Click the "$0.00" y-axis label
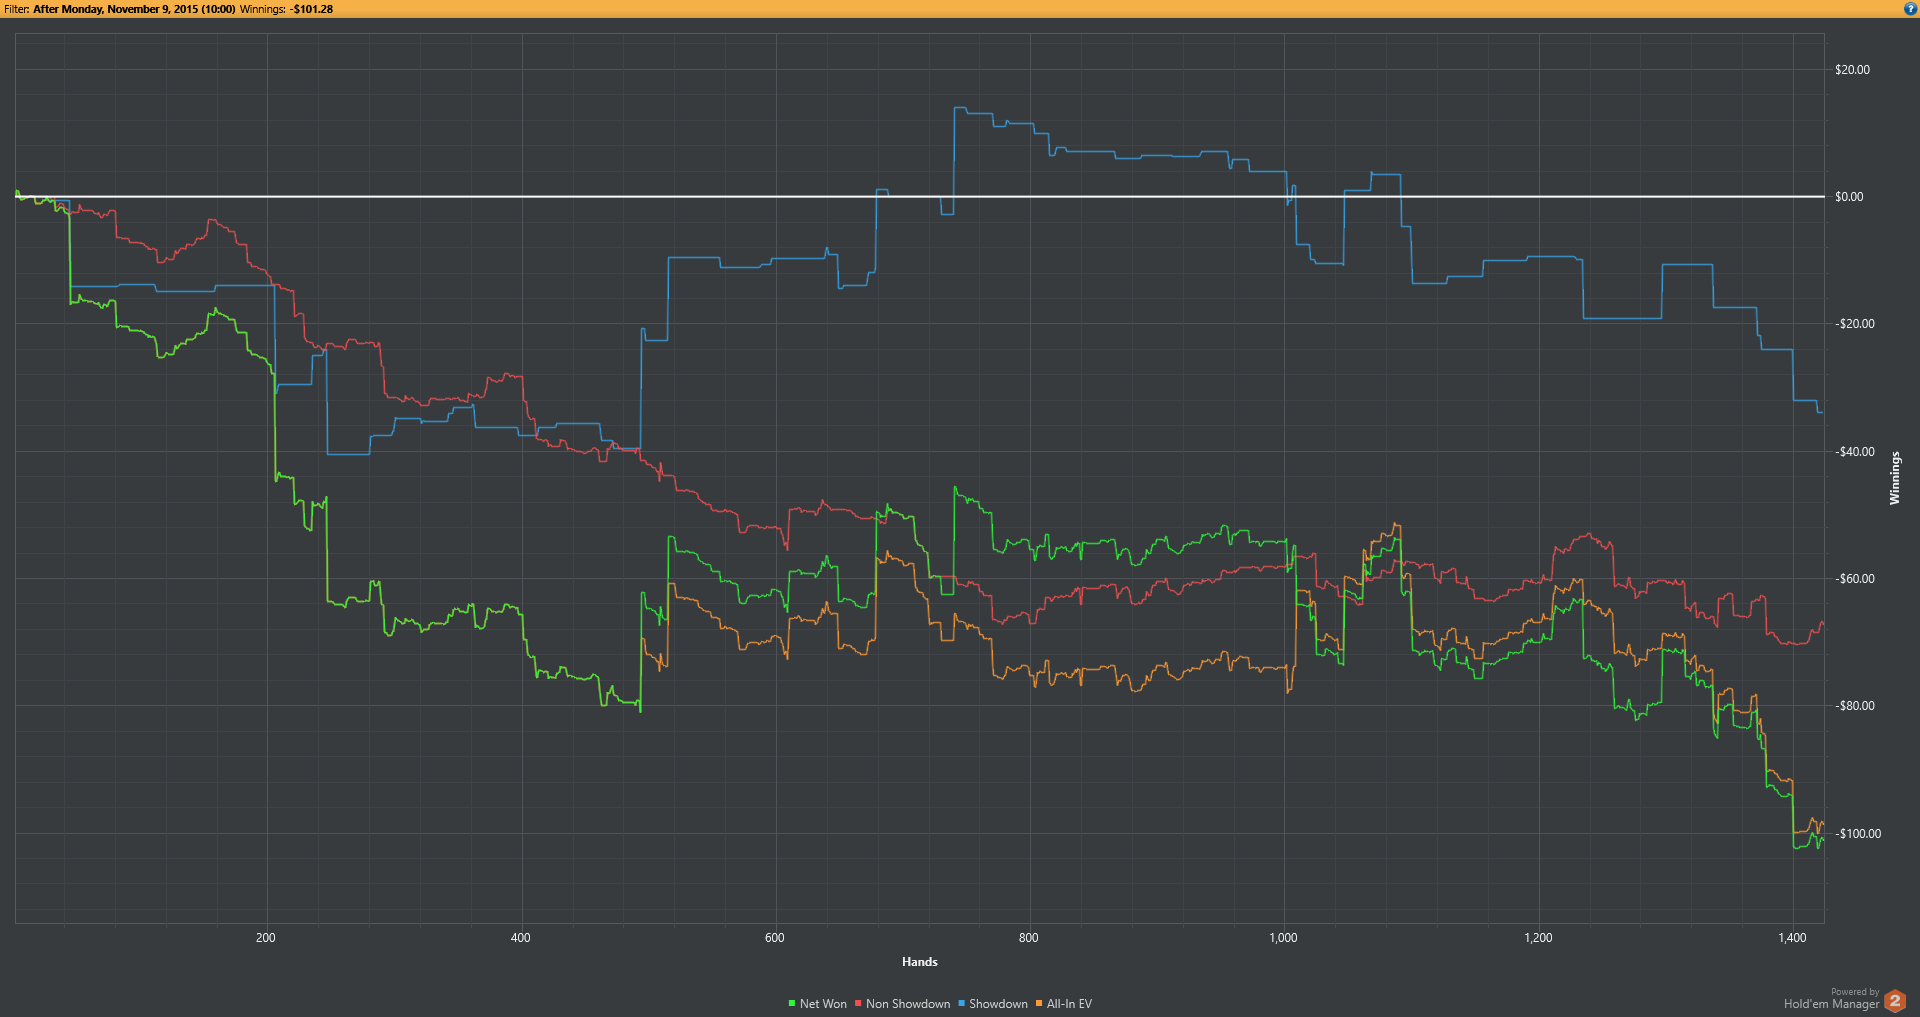 (x=1849, y=197)
